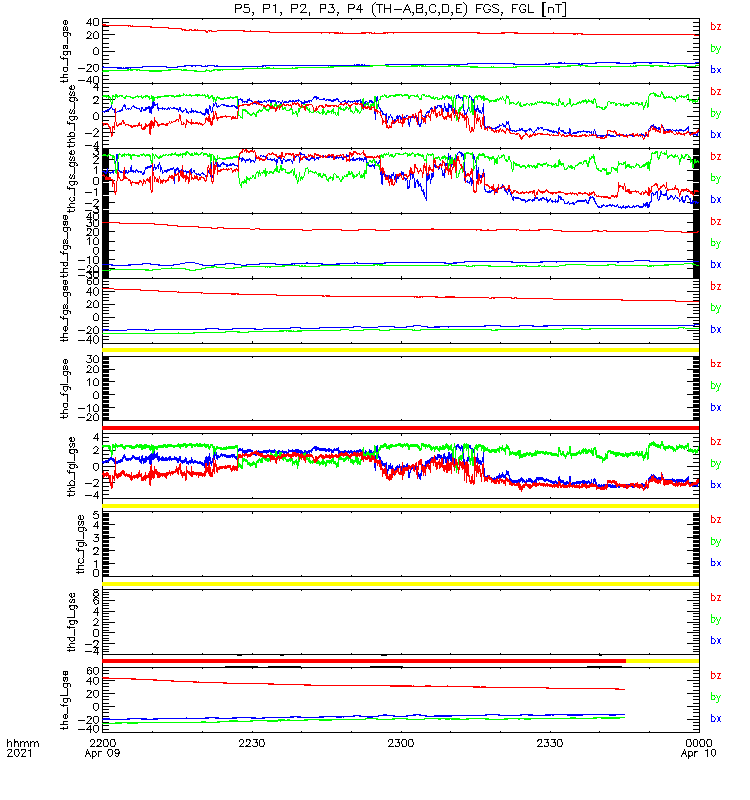
Task: Click the the_fgl_gse axis label
Action: [x=65, y=700]
